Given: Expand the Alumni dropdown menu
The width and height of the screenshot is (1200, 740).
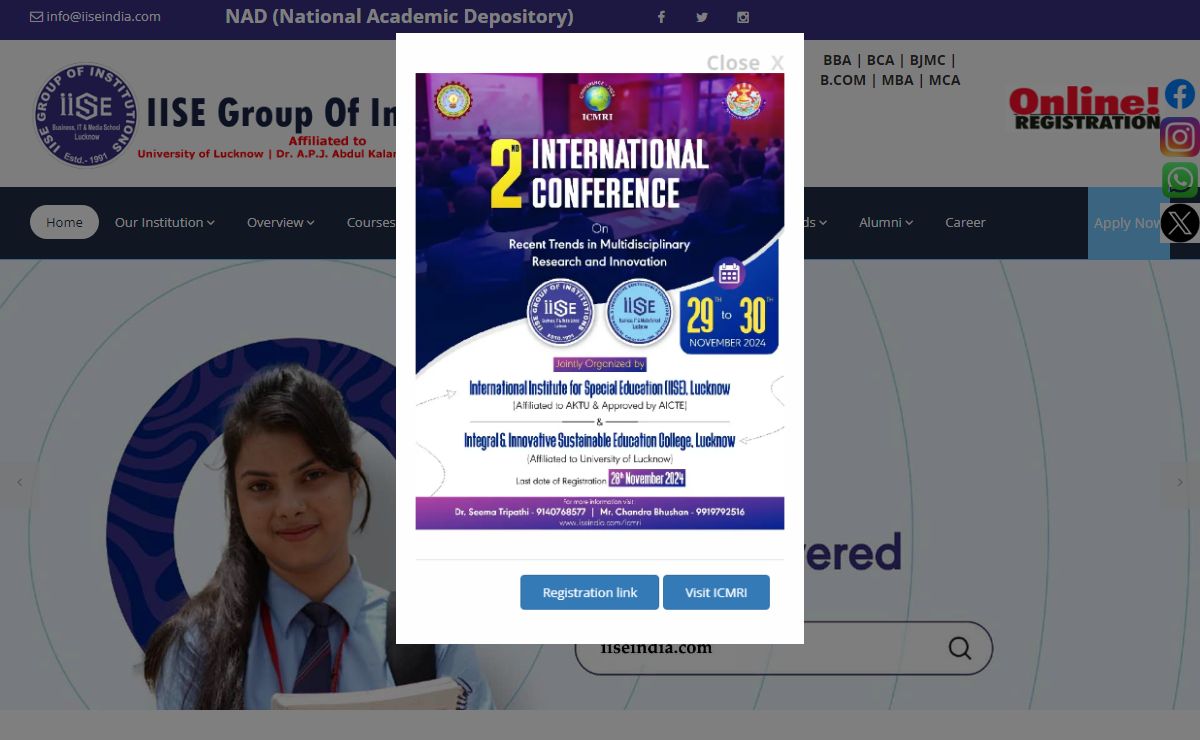Looking at the screenshot, I should pyautogui.click(x=885, y=222).
